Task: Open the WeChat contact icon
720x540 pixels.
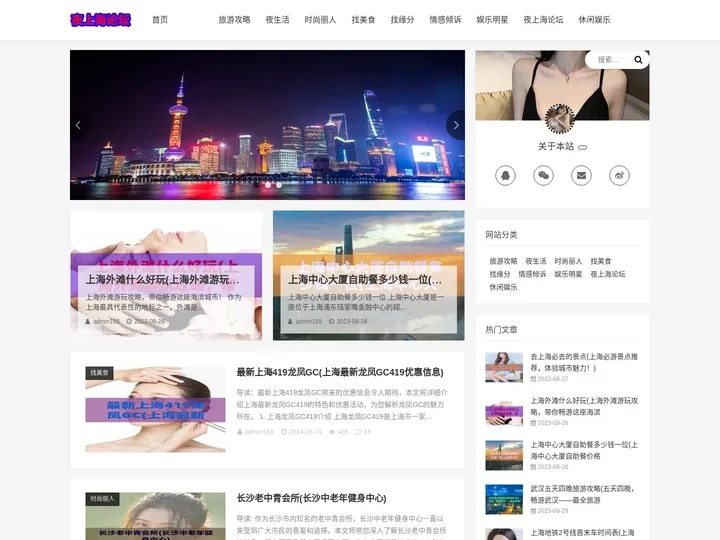Action: 543,175
